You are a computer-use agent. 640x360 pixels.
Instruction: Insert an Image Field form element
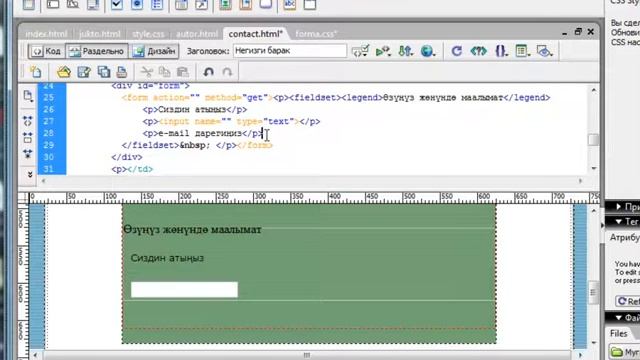click(x=225, y=4)
